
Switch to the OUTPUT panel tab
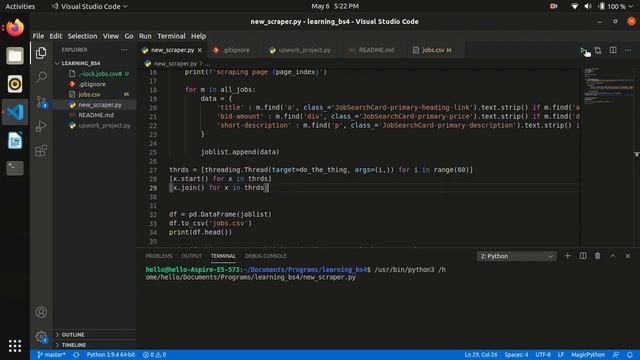click(x=191, y=256)
